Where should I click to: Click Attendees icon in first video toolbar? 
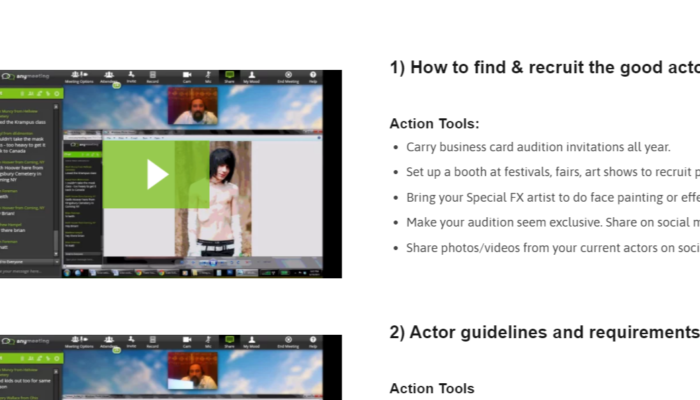tap(107, 77)
